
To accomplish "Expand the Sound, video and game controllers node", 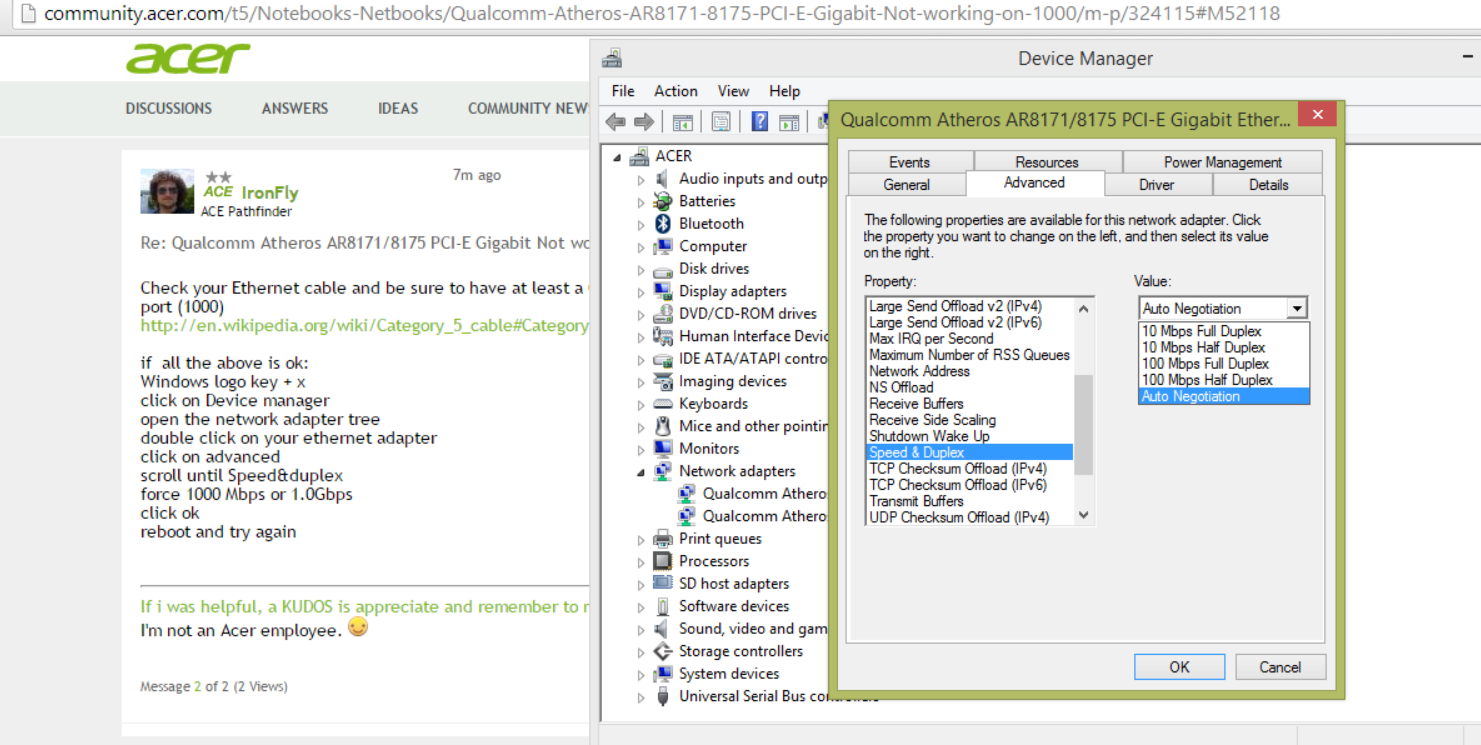I will coord(641,629).
